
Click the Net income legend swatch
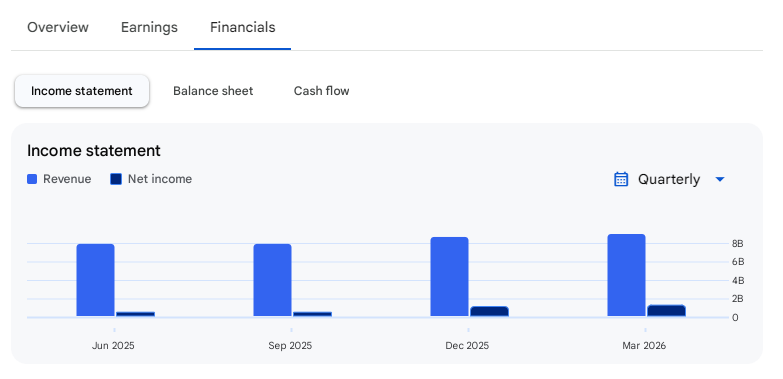point(116,179)
